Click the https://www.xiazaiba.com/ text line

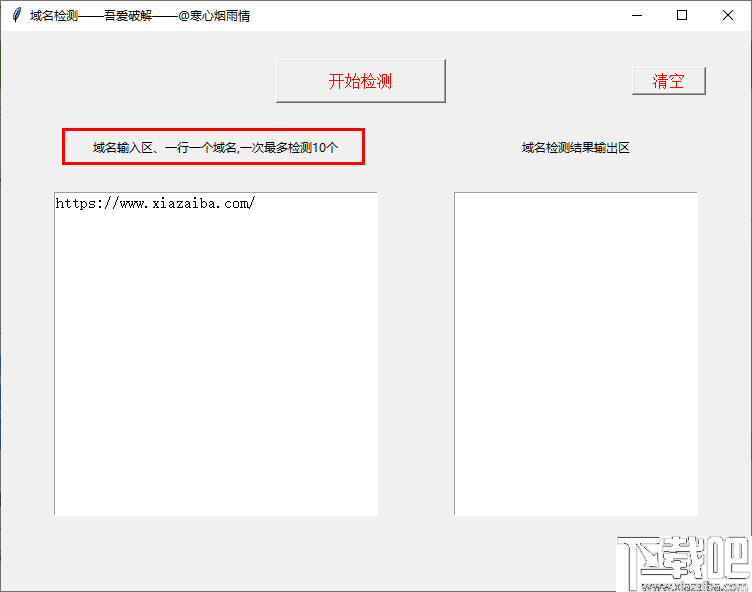tap(155, 203)
